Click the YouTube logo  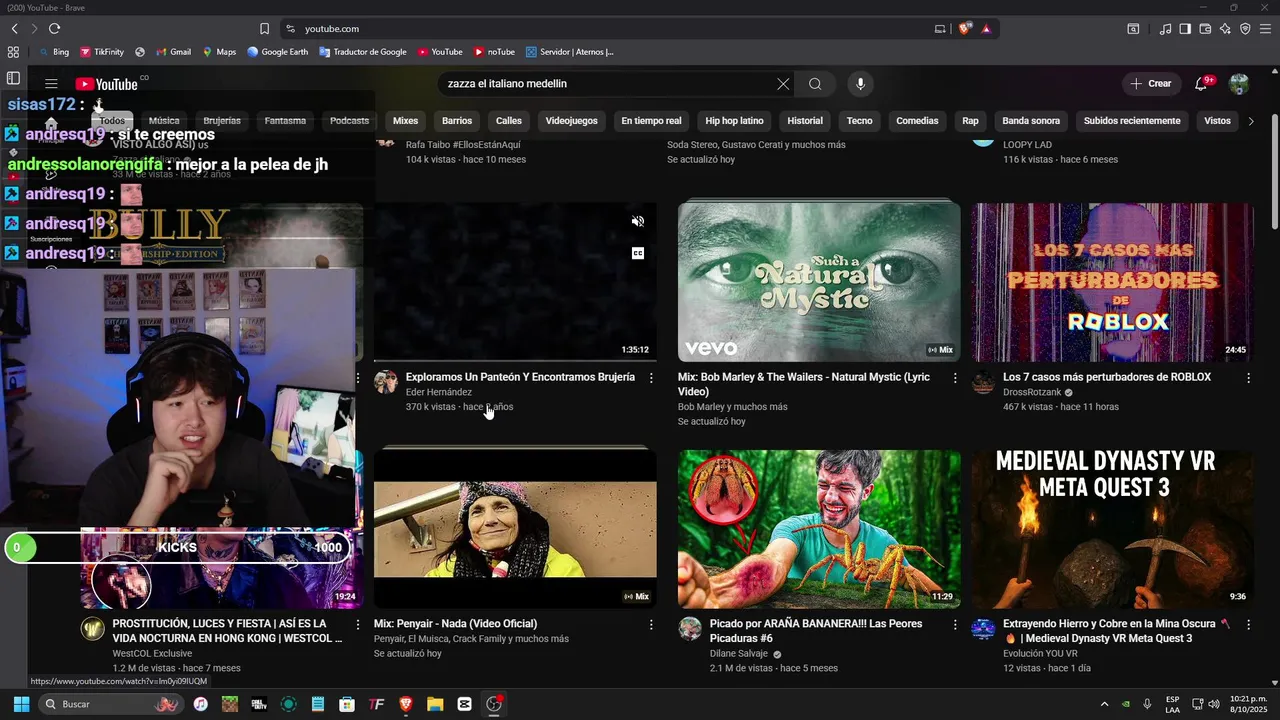[x=106, y=84]
